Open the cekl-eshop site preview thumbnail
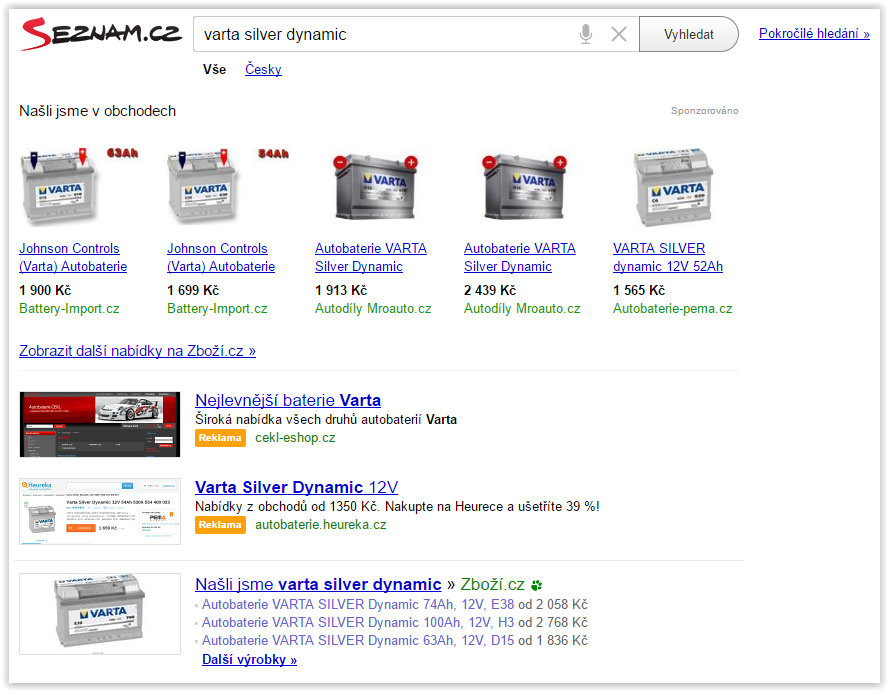The height and width of the screenshot is (691, 888). [100, 424]
